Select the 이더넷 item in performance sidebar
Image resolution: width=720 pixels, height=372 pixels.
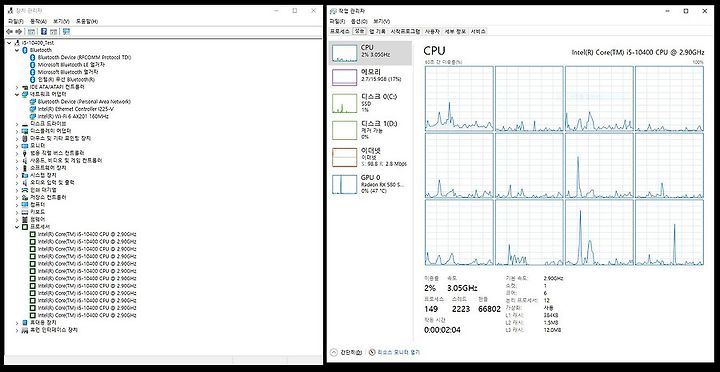(370, 157)
